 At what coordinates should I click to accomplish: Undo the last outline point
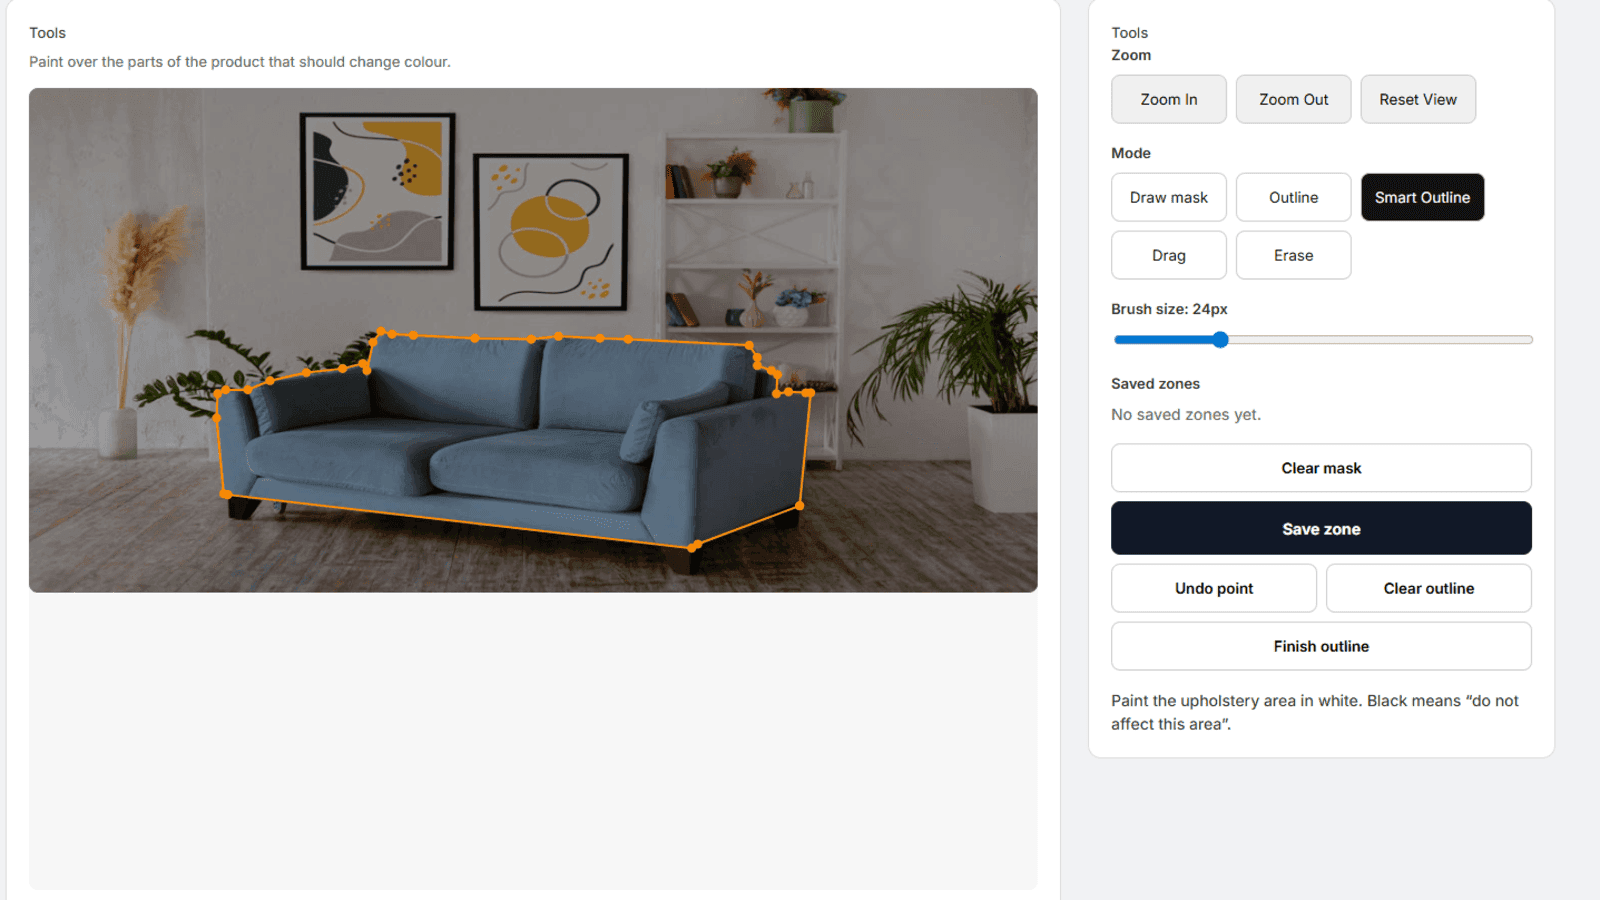[x=1213, y=588]
